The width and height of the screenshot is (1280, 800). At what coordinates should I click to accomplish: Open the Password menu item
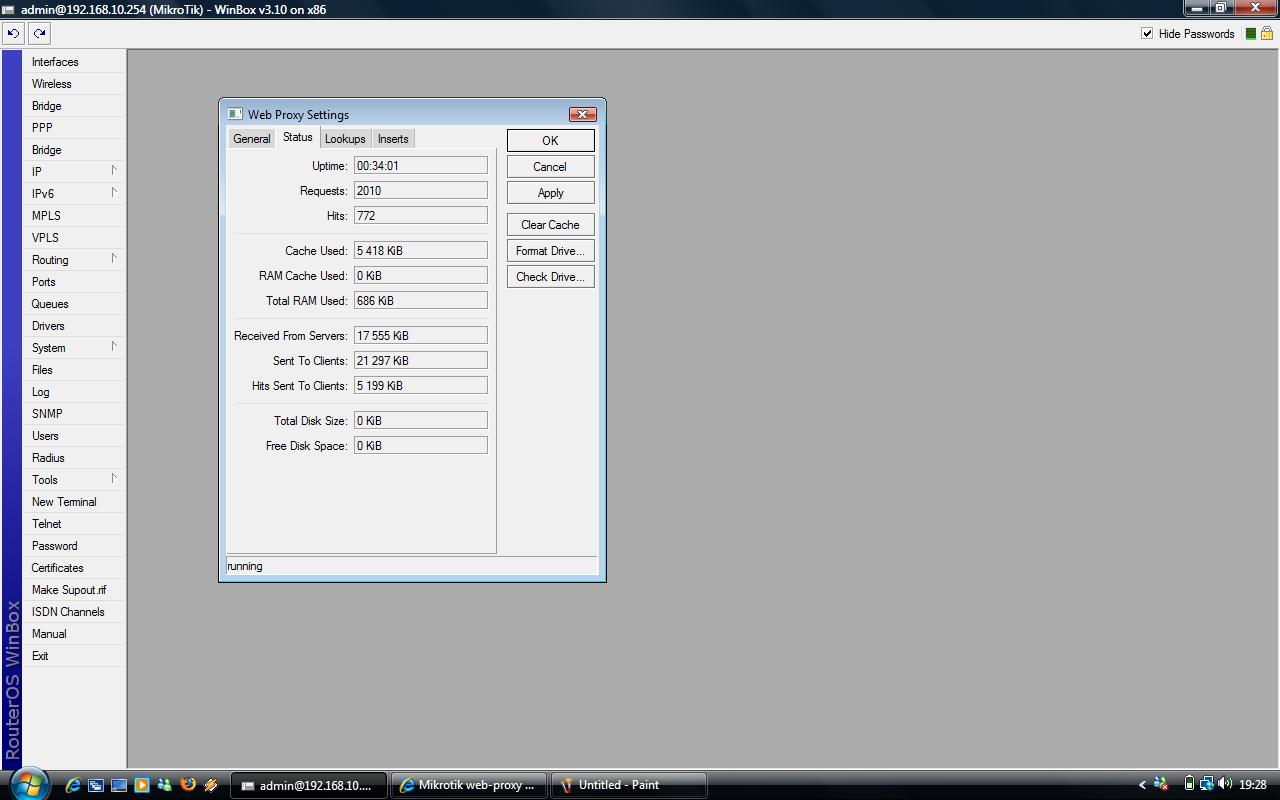click(x=74, y=546)
